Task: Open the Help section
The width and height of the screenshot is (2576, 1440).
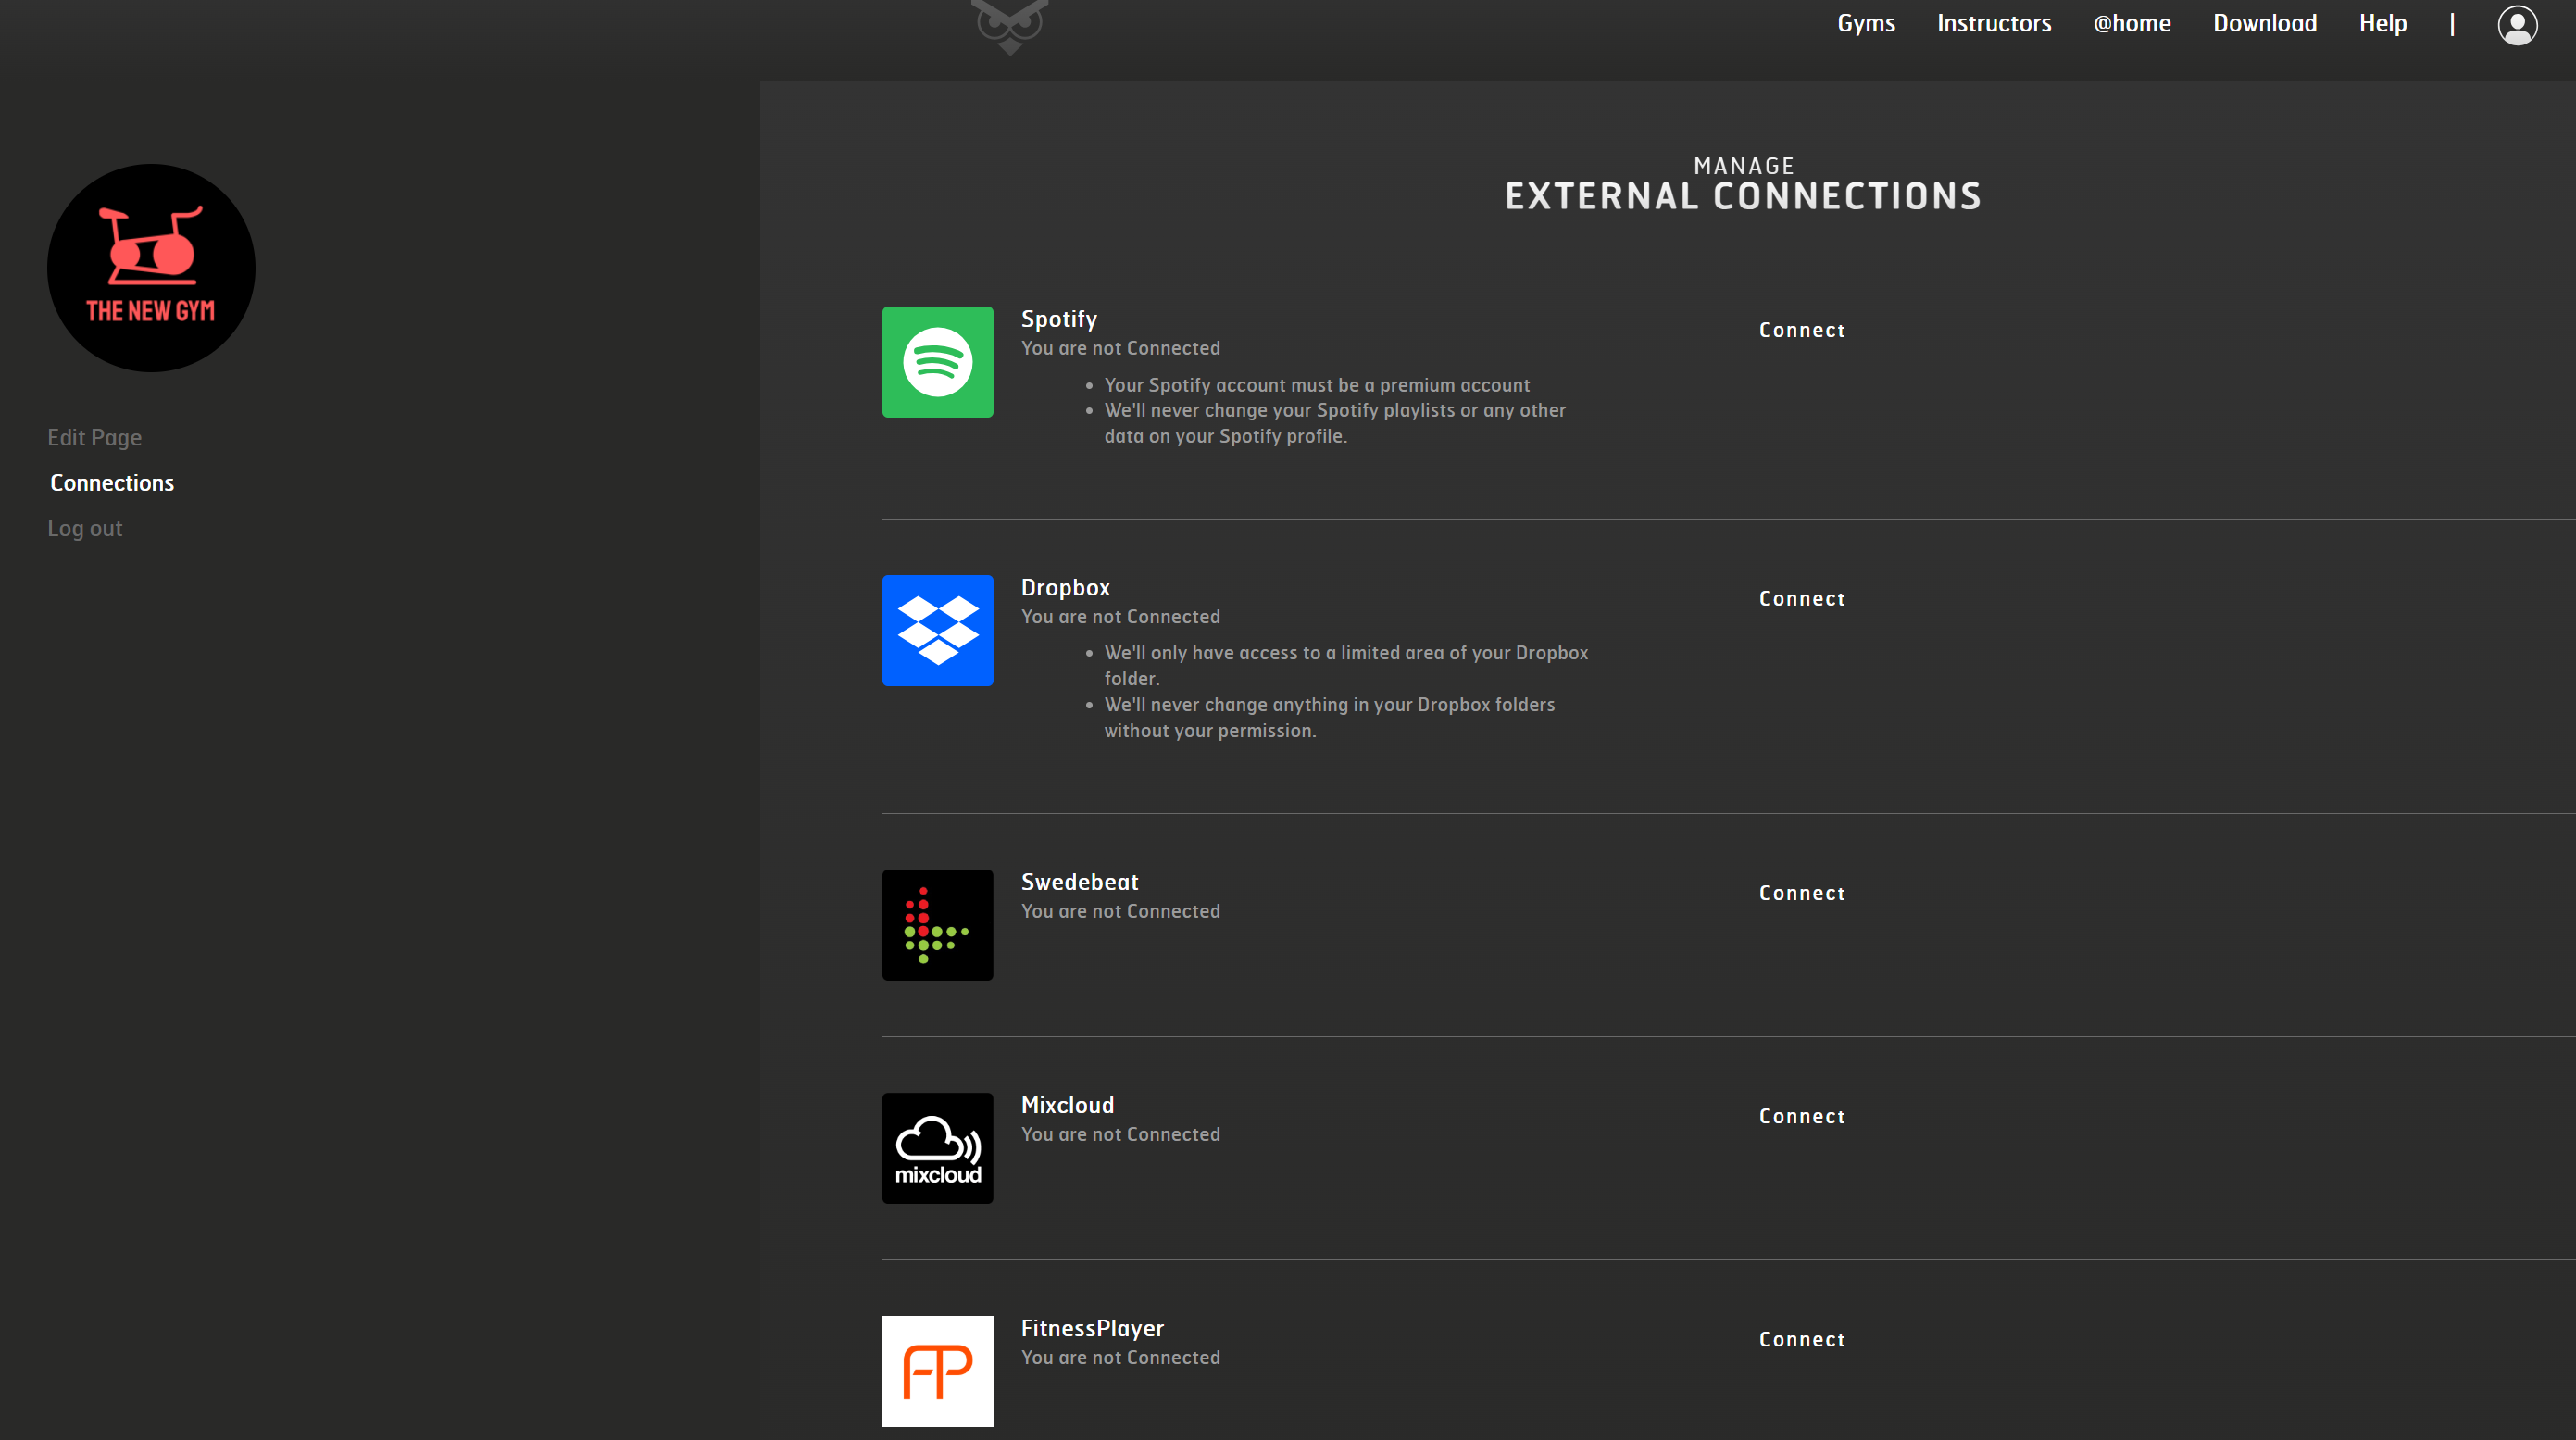Action: tap(2382, 22)
